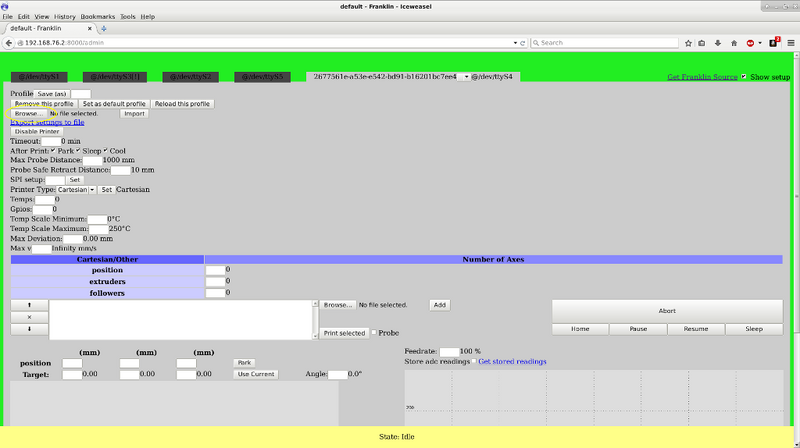Open the hamburger browser menu
The width and height of the screenshot is (800, 448).
(791, 43)
